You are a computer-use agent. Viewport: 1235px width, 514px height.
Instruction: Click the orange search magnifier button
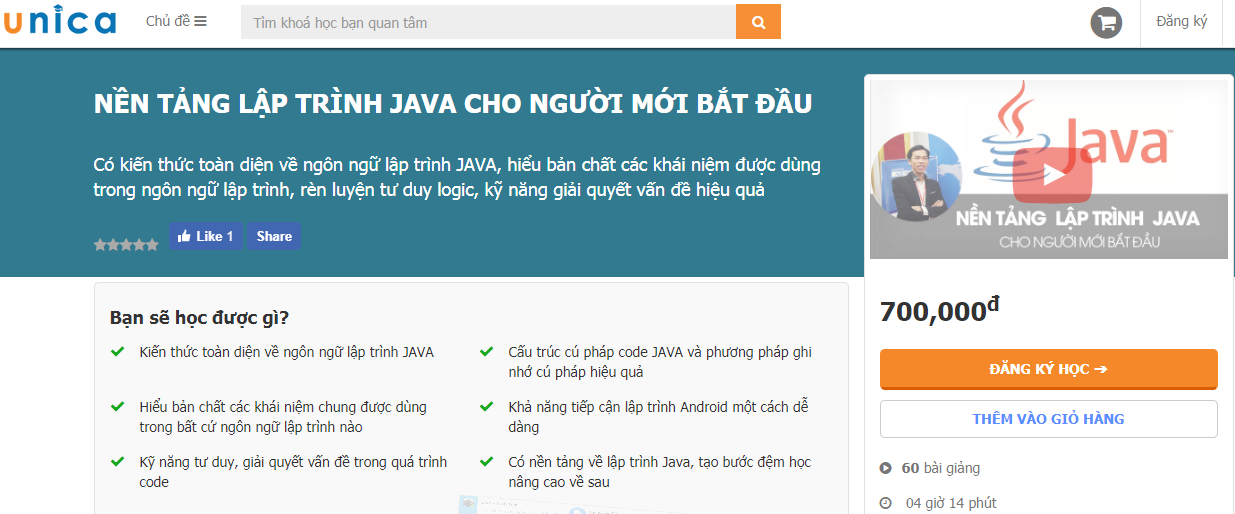point(758,22)
